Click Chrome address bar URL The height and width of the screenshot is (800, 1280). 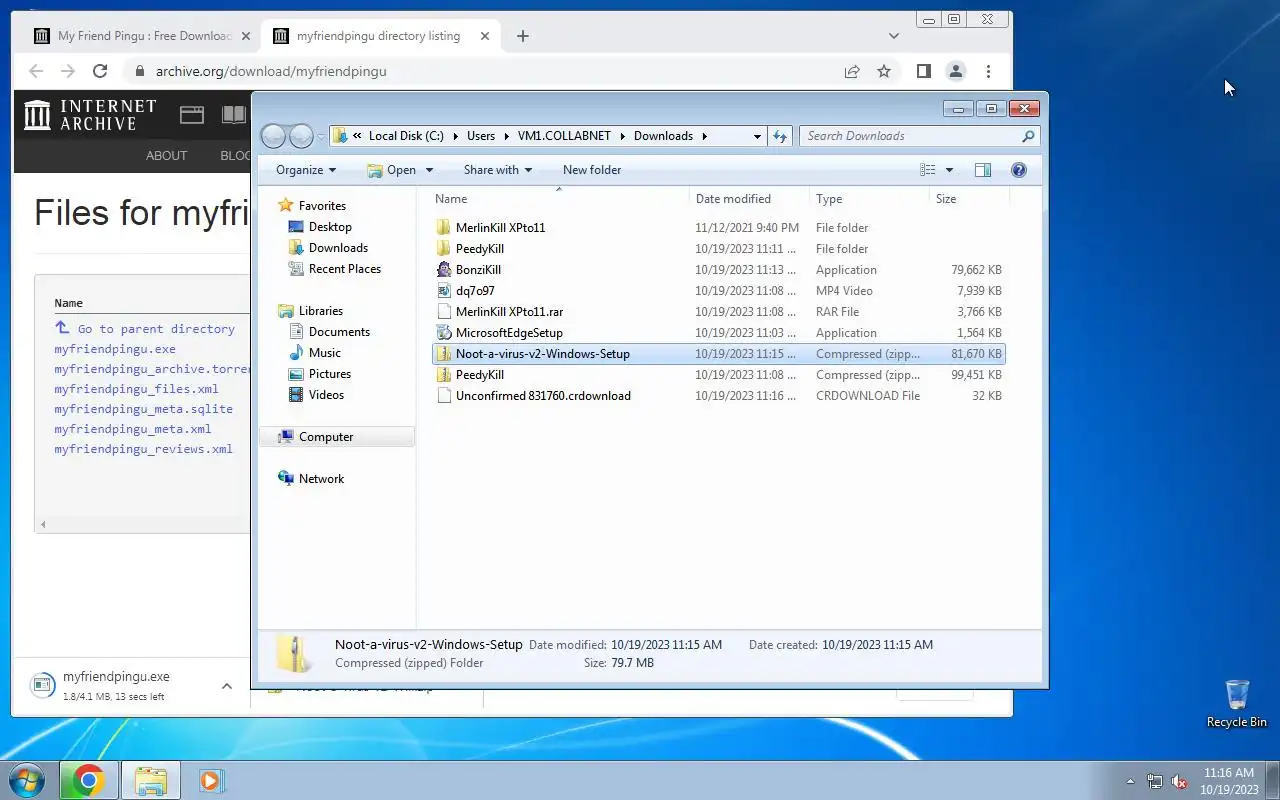pyautogui.click(x=271, y=71)
